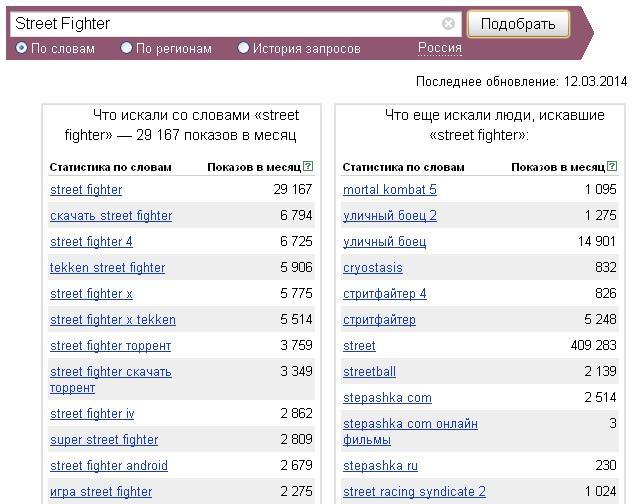Click the '409 283' impressions value

click(594, 345)
